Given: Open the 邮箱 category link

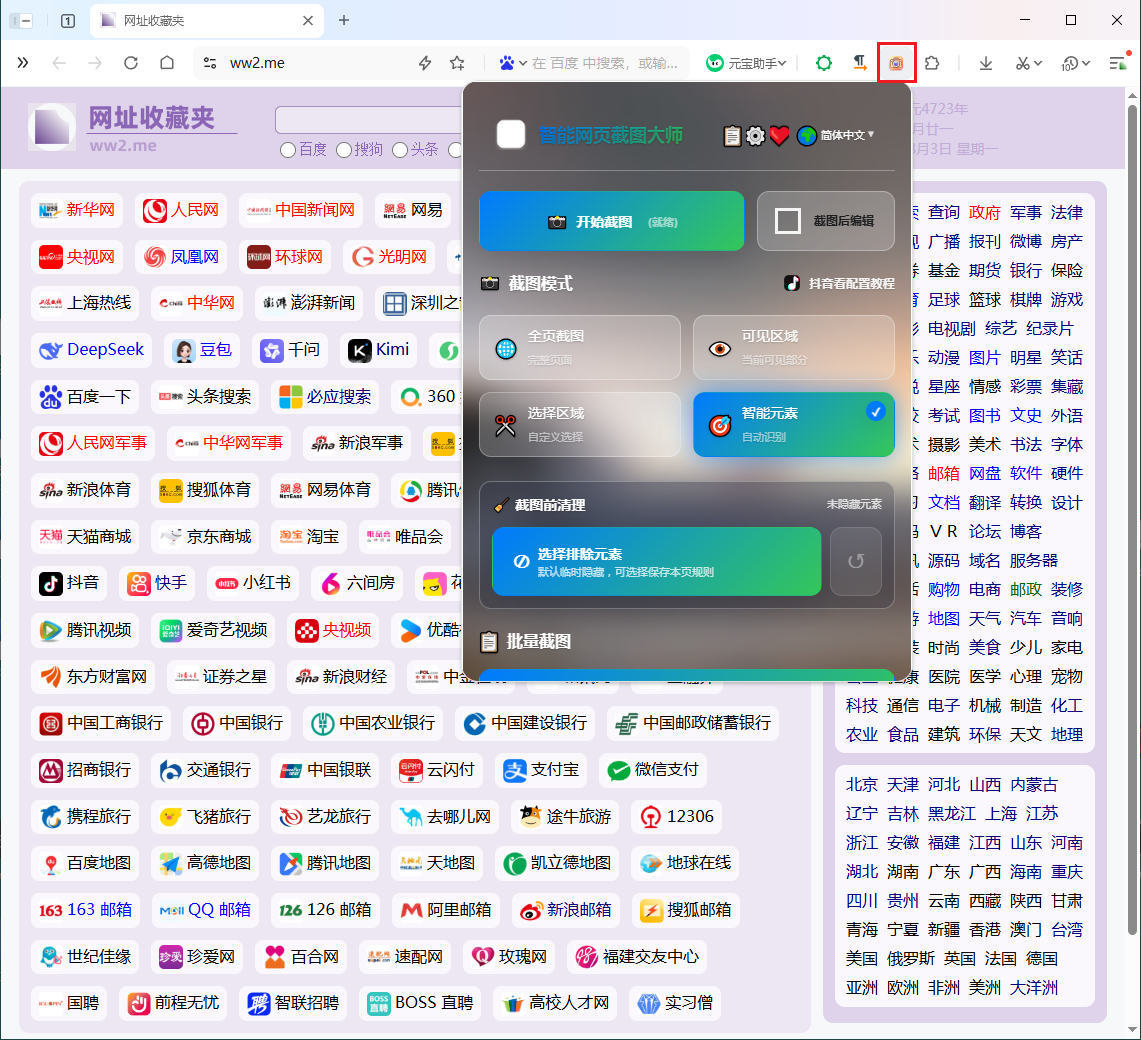Looking at the screenshot, I should point(944,474).
